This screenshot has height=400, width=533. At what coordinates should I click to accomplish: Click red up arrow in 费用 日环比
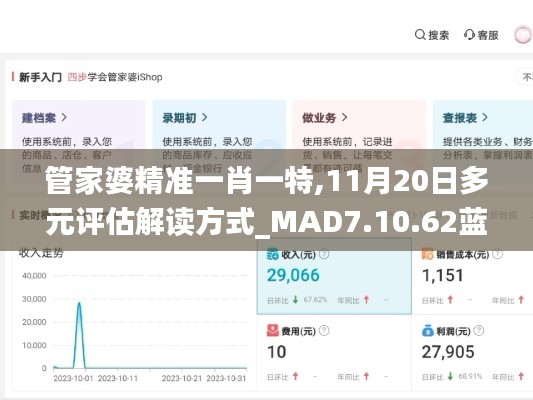[x=295, y=376]
